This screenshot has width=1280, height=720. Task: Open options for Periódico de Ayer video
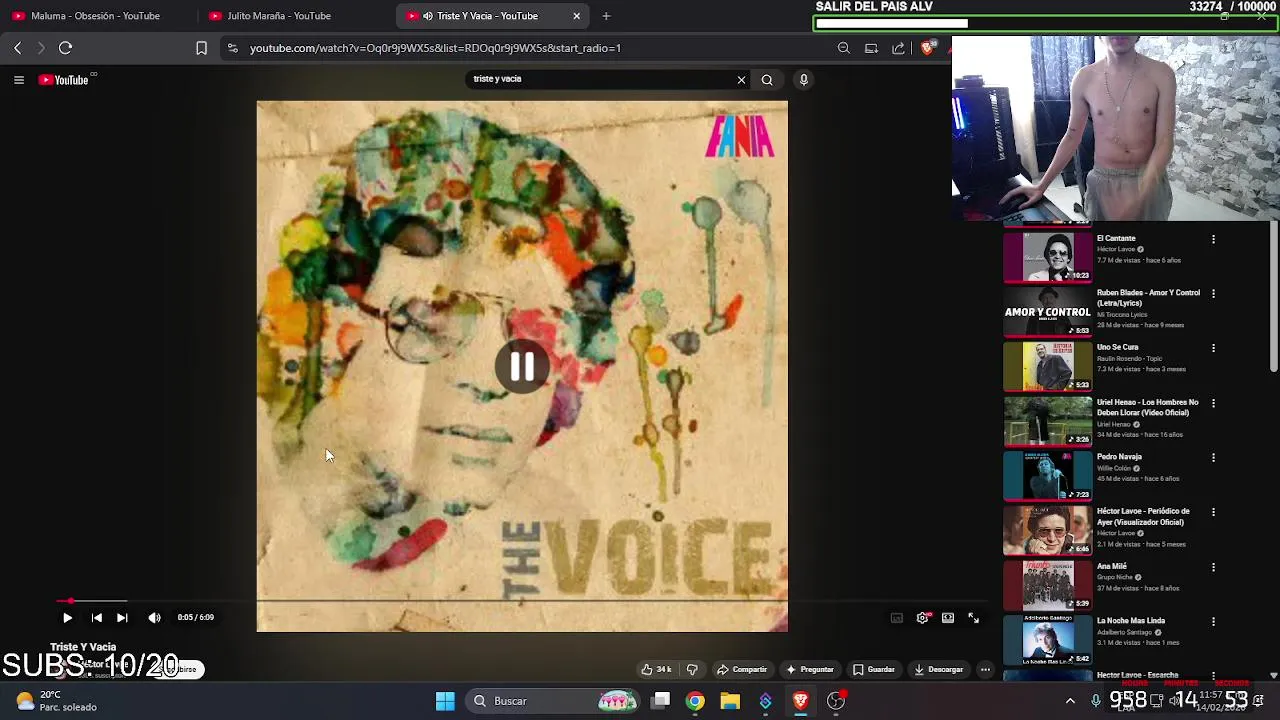[x=1213, y=512]
